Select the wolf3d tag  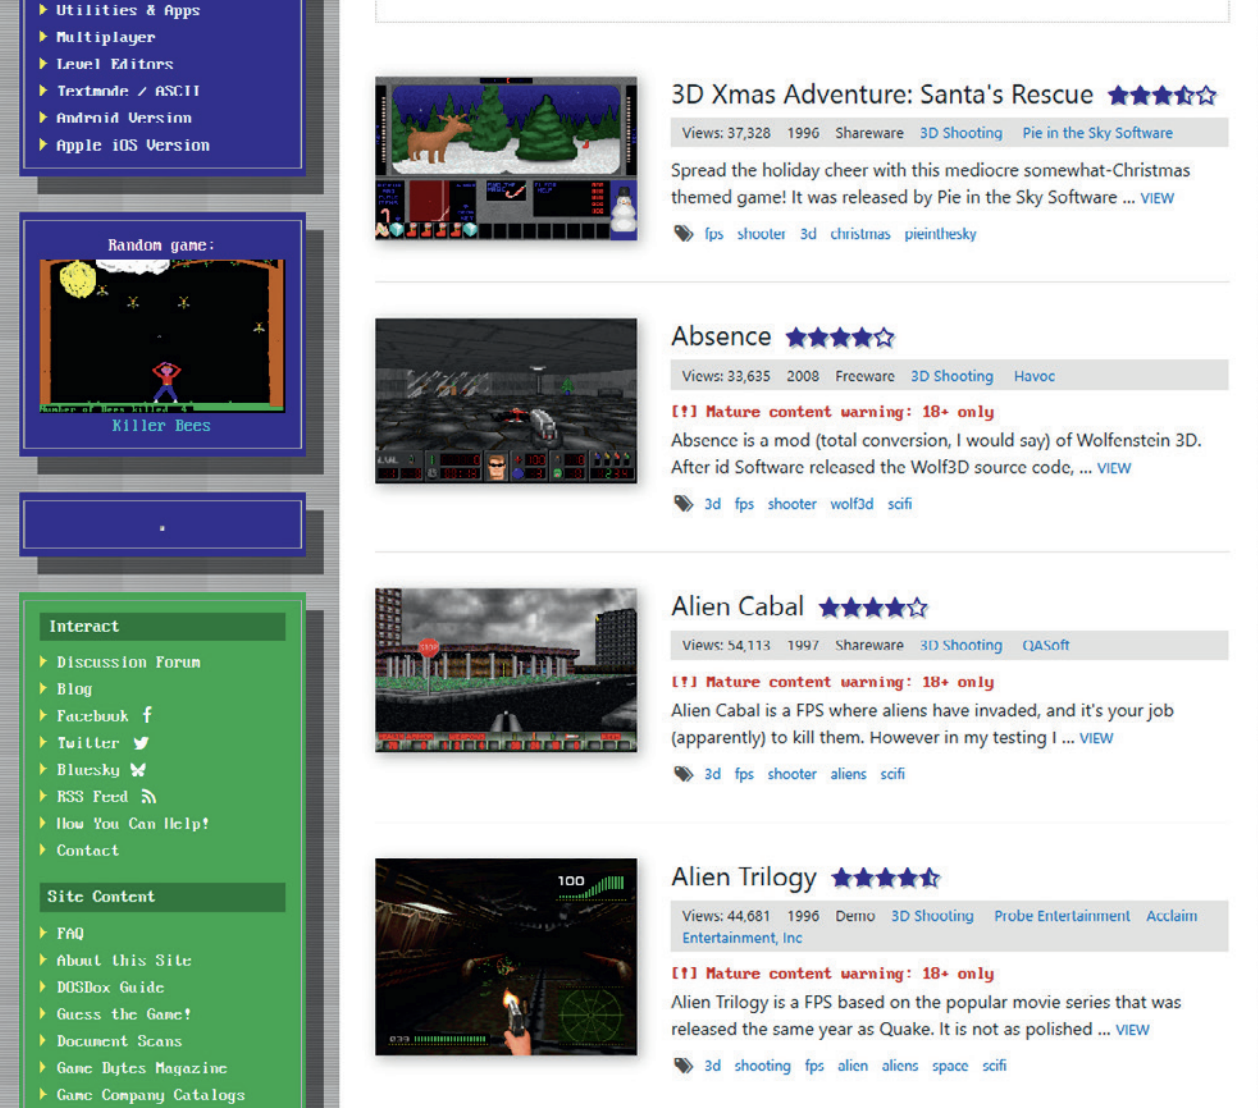[851, 504]
